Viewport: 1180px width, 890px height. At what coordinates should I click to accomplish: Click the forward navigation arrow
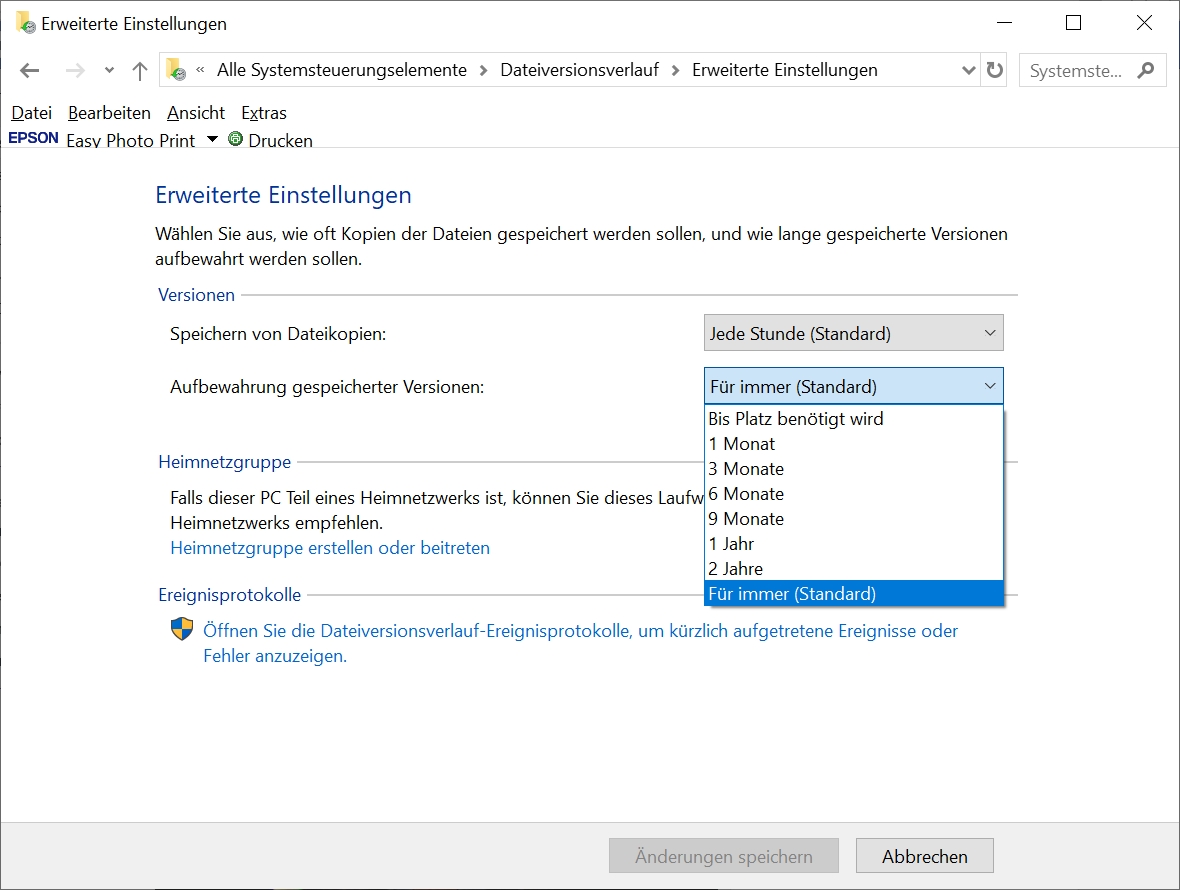(75, 71)
